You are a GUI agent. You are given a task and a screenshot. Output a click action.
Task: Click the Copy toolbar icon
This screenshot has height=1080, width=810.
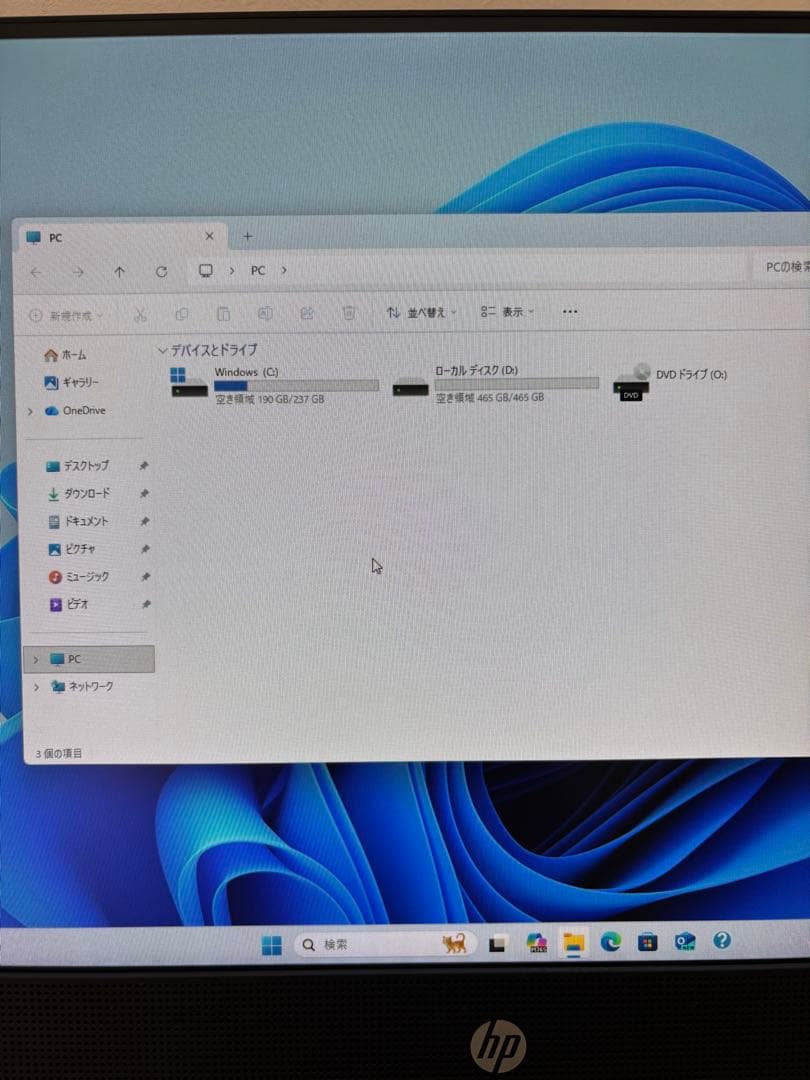[x=182, y=314]
